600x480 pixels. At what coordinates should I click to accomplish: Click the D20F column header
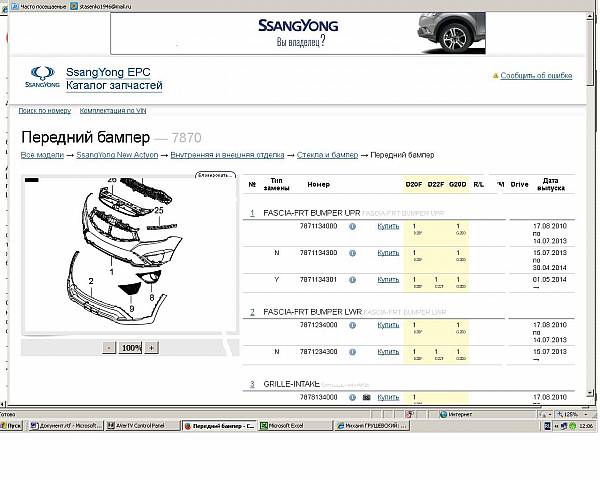(x=414, y=184)
